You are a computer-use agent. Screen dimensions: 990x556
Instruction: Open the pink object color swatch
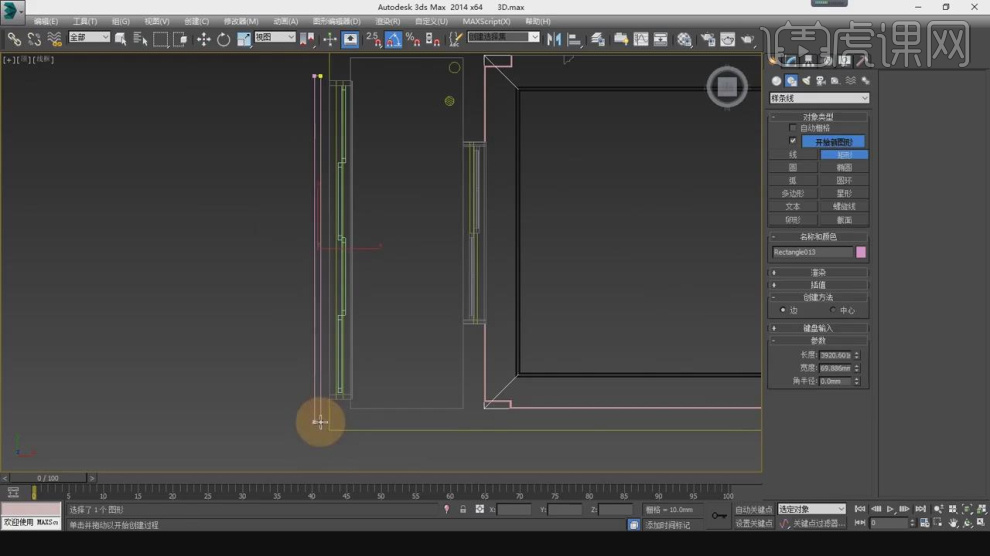(x=861, y=252)
